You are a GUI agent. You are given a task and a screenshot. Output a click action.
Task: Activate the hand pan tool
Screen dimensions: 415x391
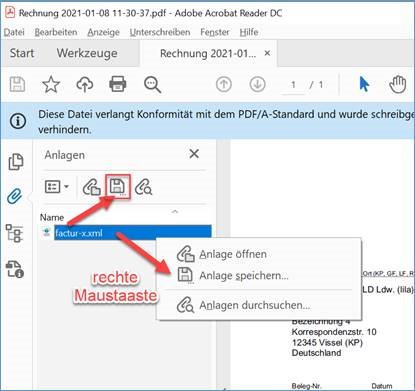tap(398, 84)
